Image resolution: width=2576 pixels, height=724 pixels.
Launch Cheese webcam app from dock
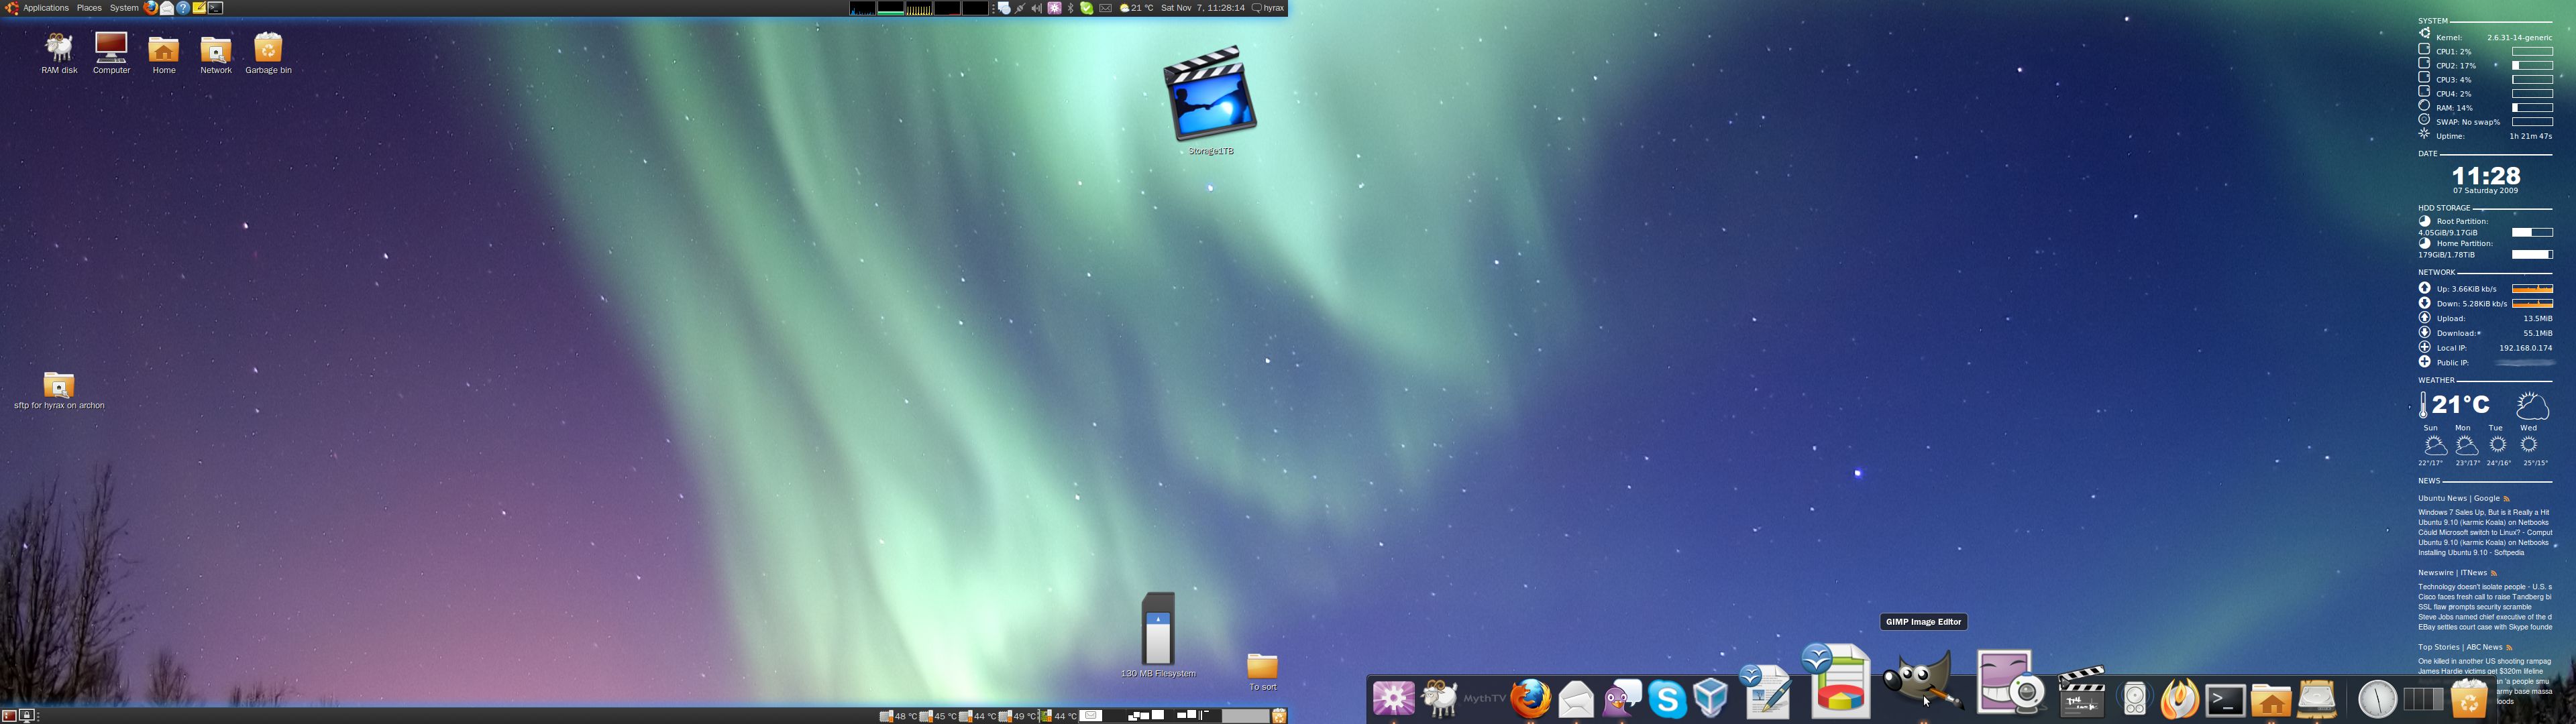coord(2012,682)
